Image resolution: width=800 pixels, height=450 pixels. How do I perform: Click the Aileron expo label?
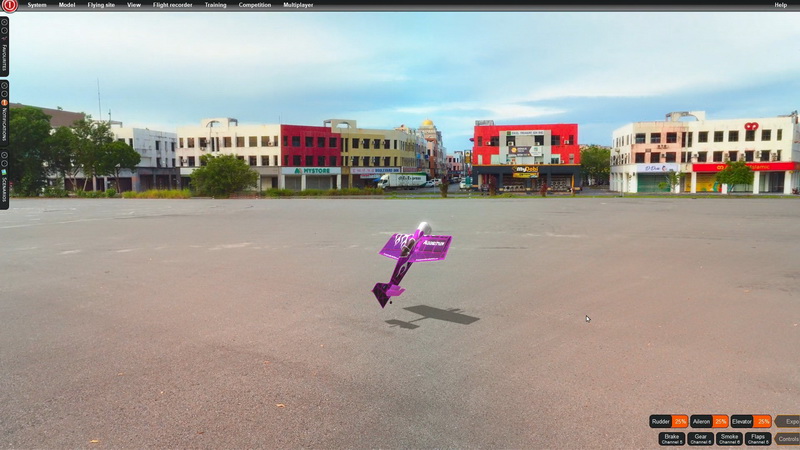[701, 421]
